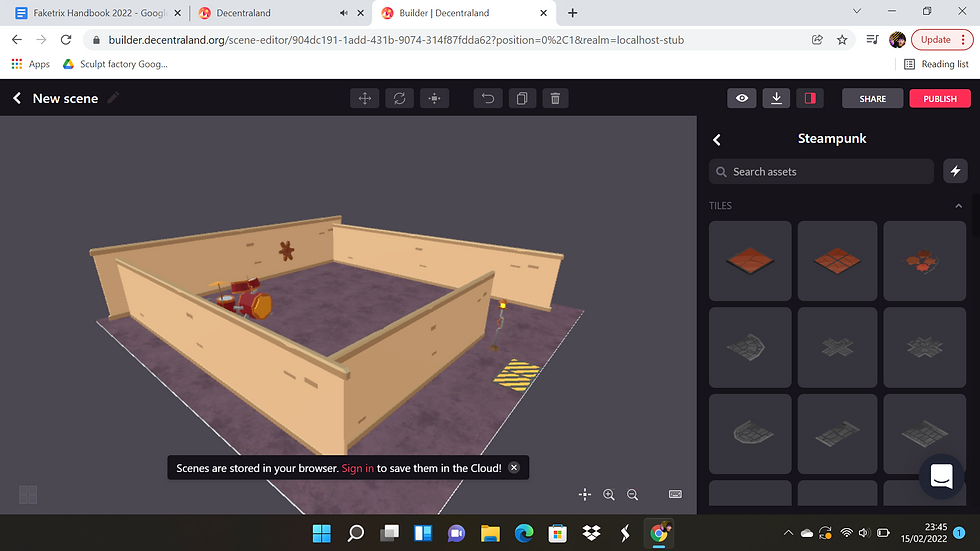This screenshot has width=980, height=551.
Task: Click the browser back arrow
Action: [x=17, y=39]
